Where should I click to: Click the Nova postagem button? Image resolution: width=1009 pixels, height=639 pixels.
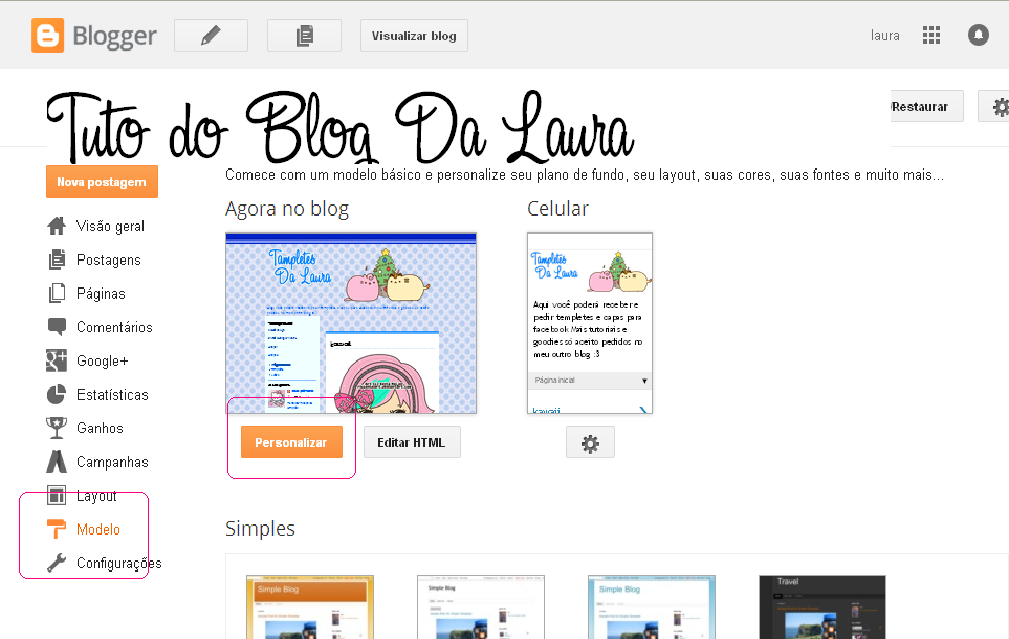102,181
